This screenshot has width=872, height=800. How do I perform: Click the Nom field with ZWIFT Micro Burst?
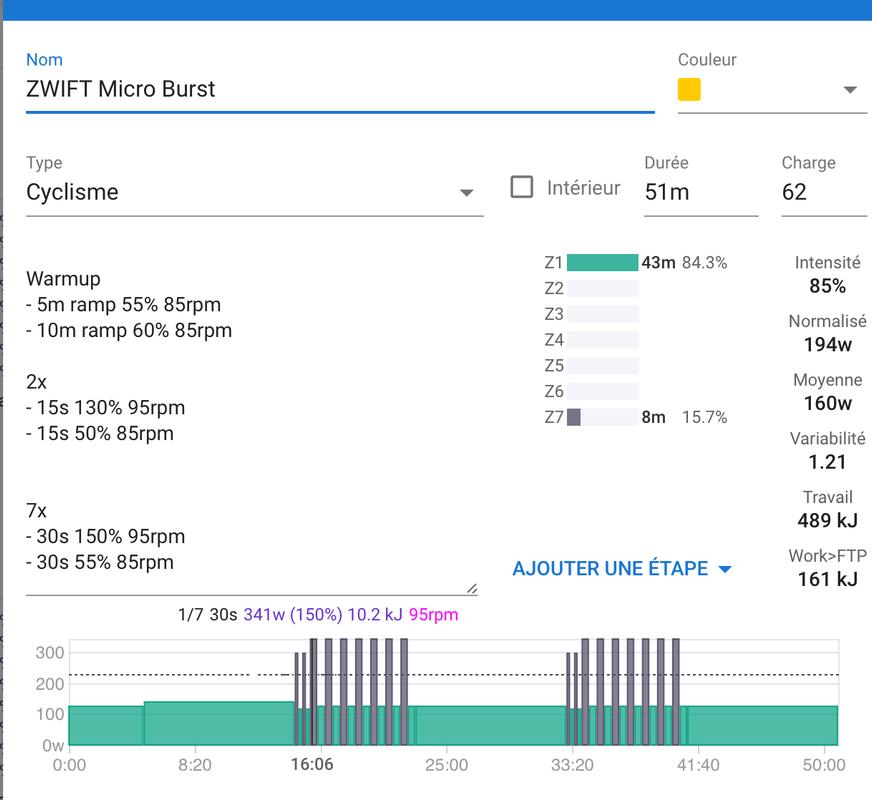340,90
